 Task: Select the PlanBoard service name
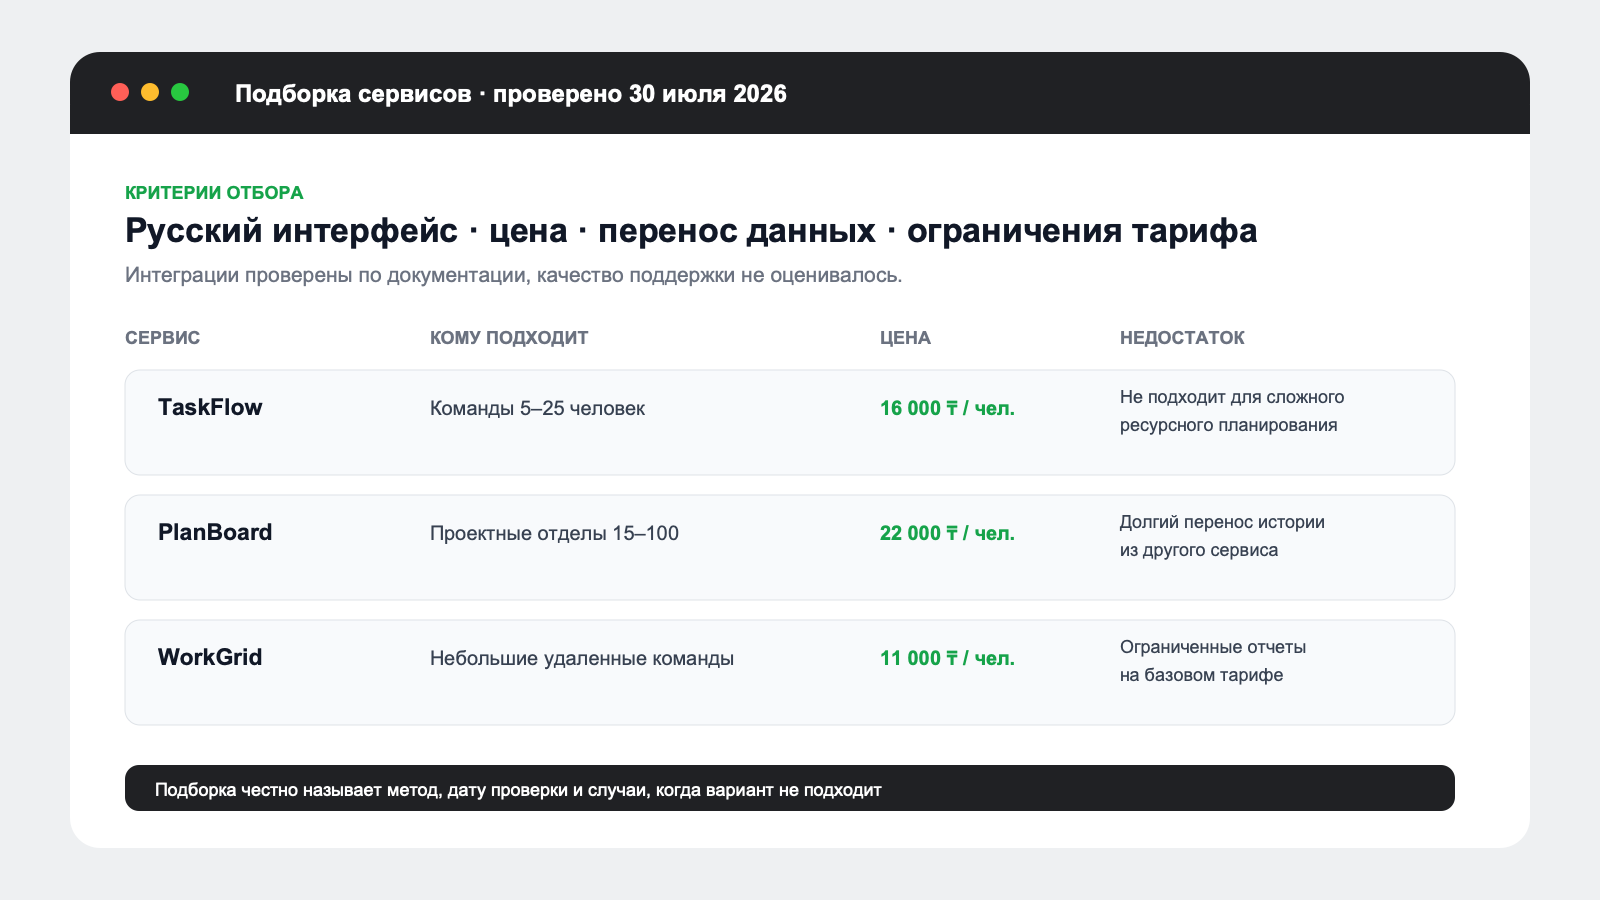tap(215, 532)
